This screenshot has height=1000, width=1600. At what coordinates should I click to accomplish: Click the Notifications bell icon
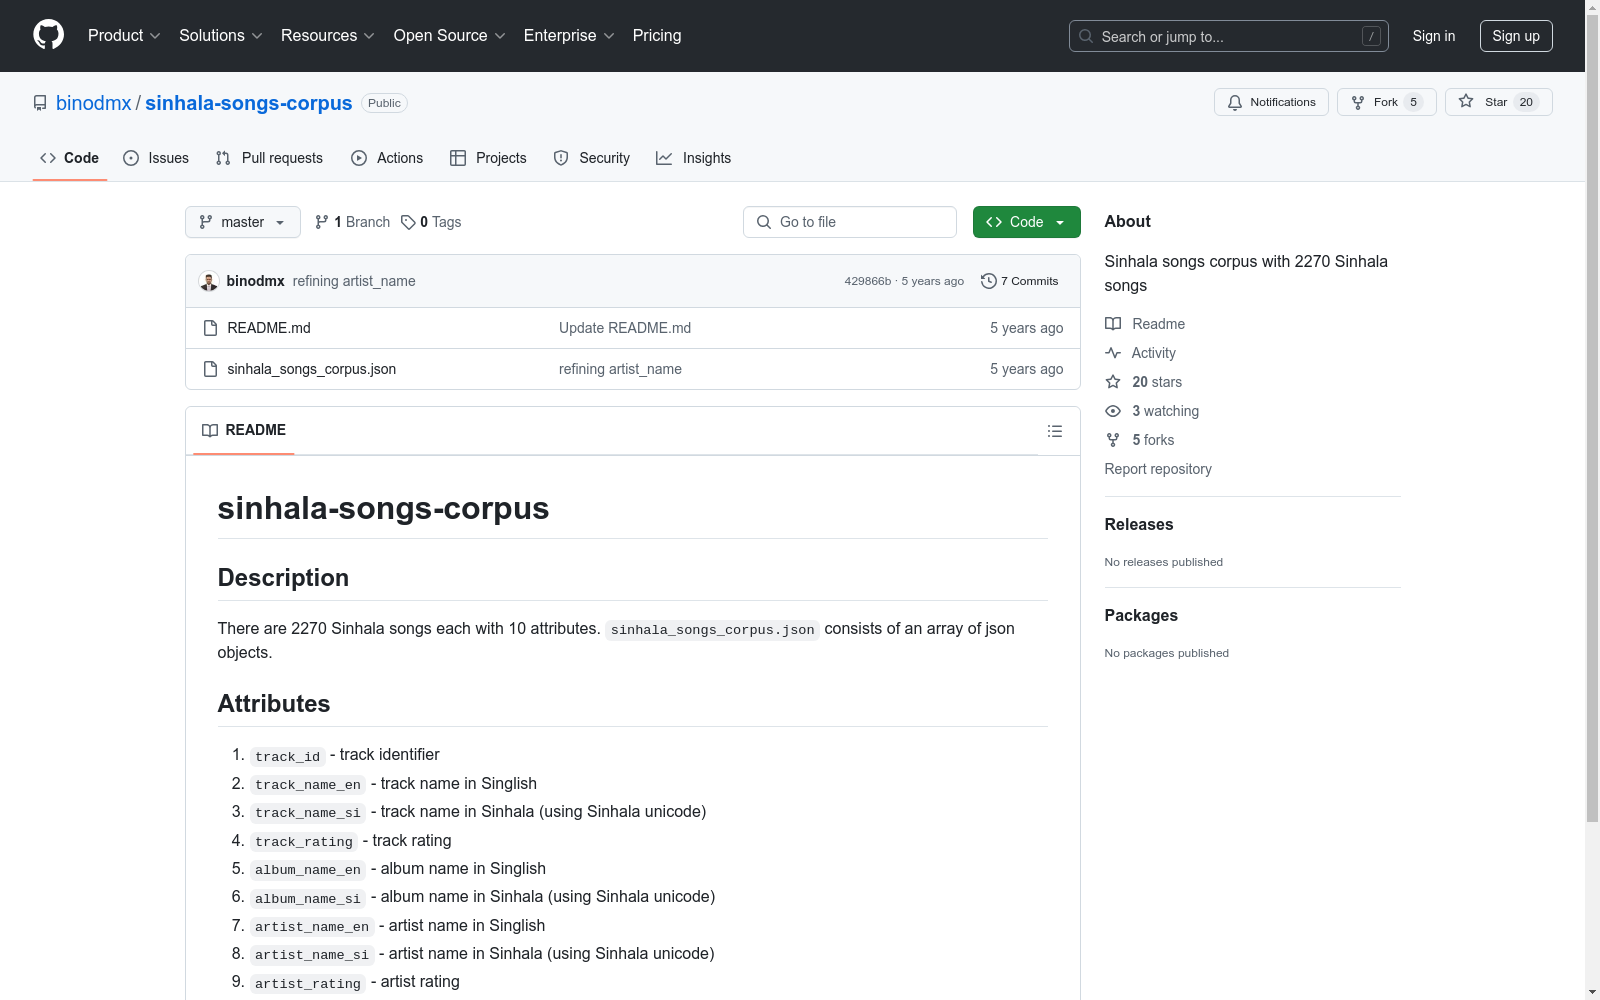pyautogui.click(x=1235, y=102)
